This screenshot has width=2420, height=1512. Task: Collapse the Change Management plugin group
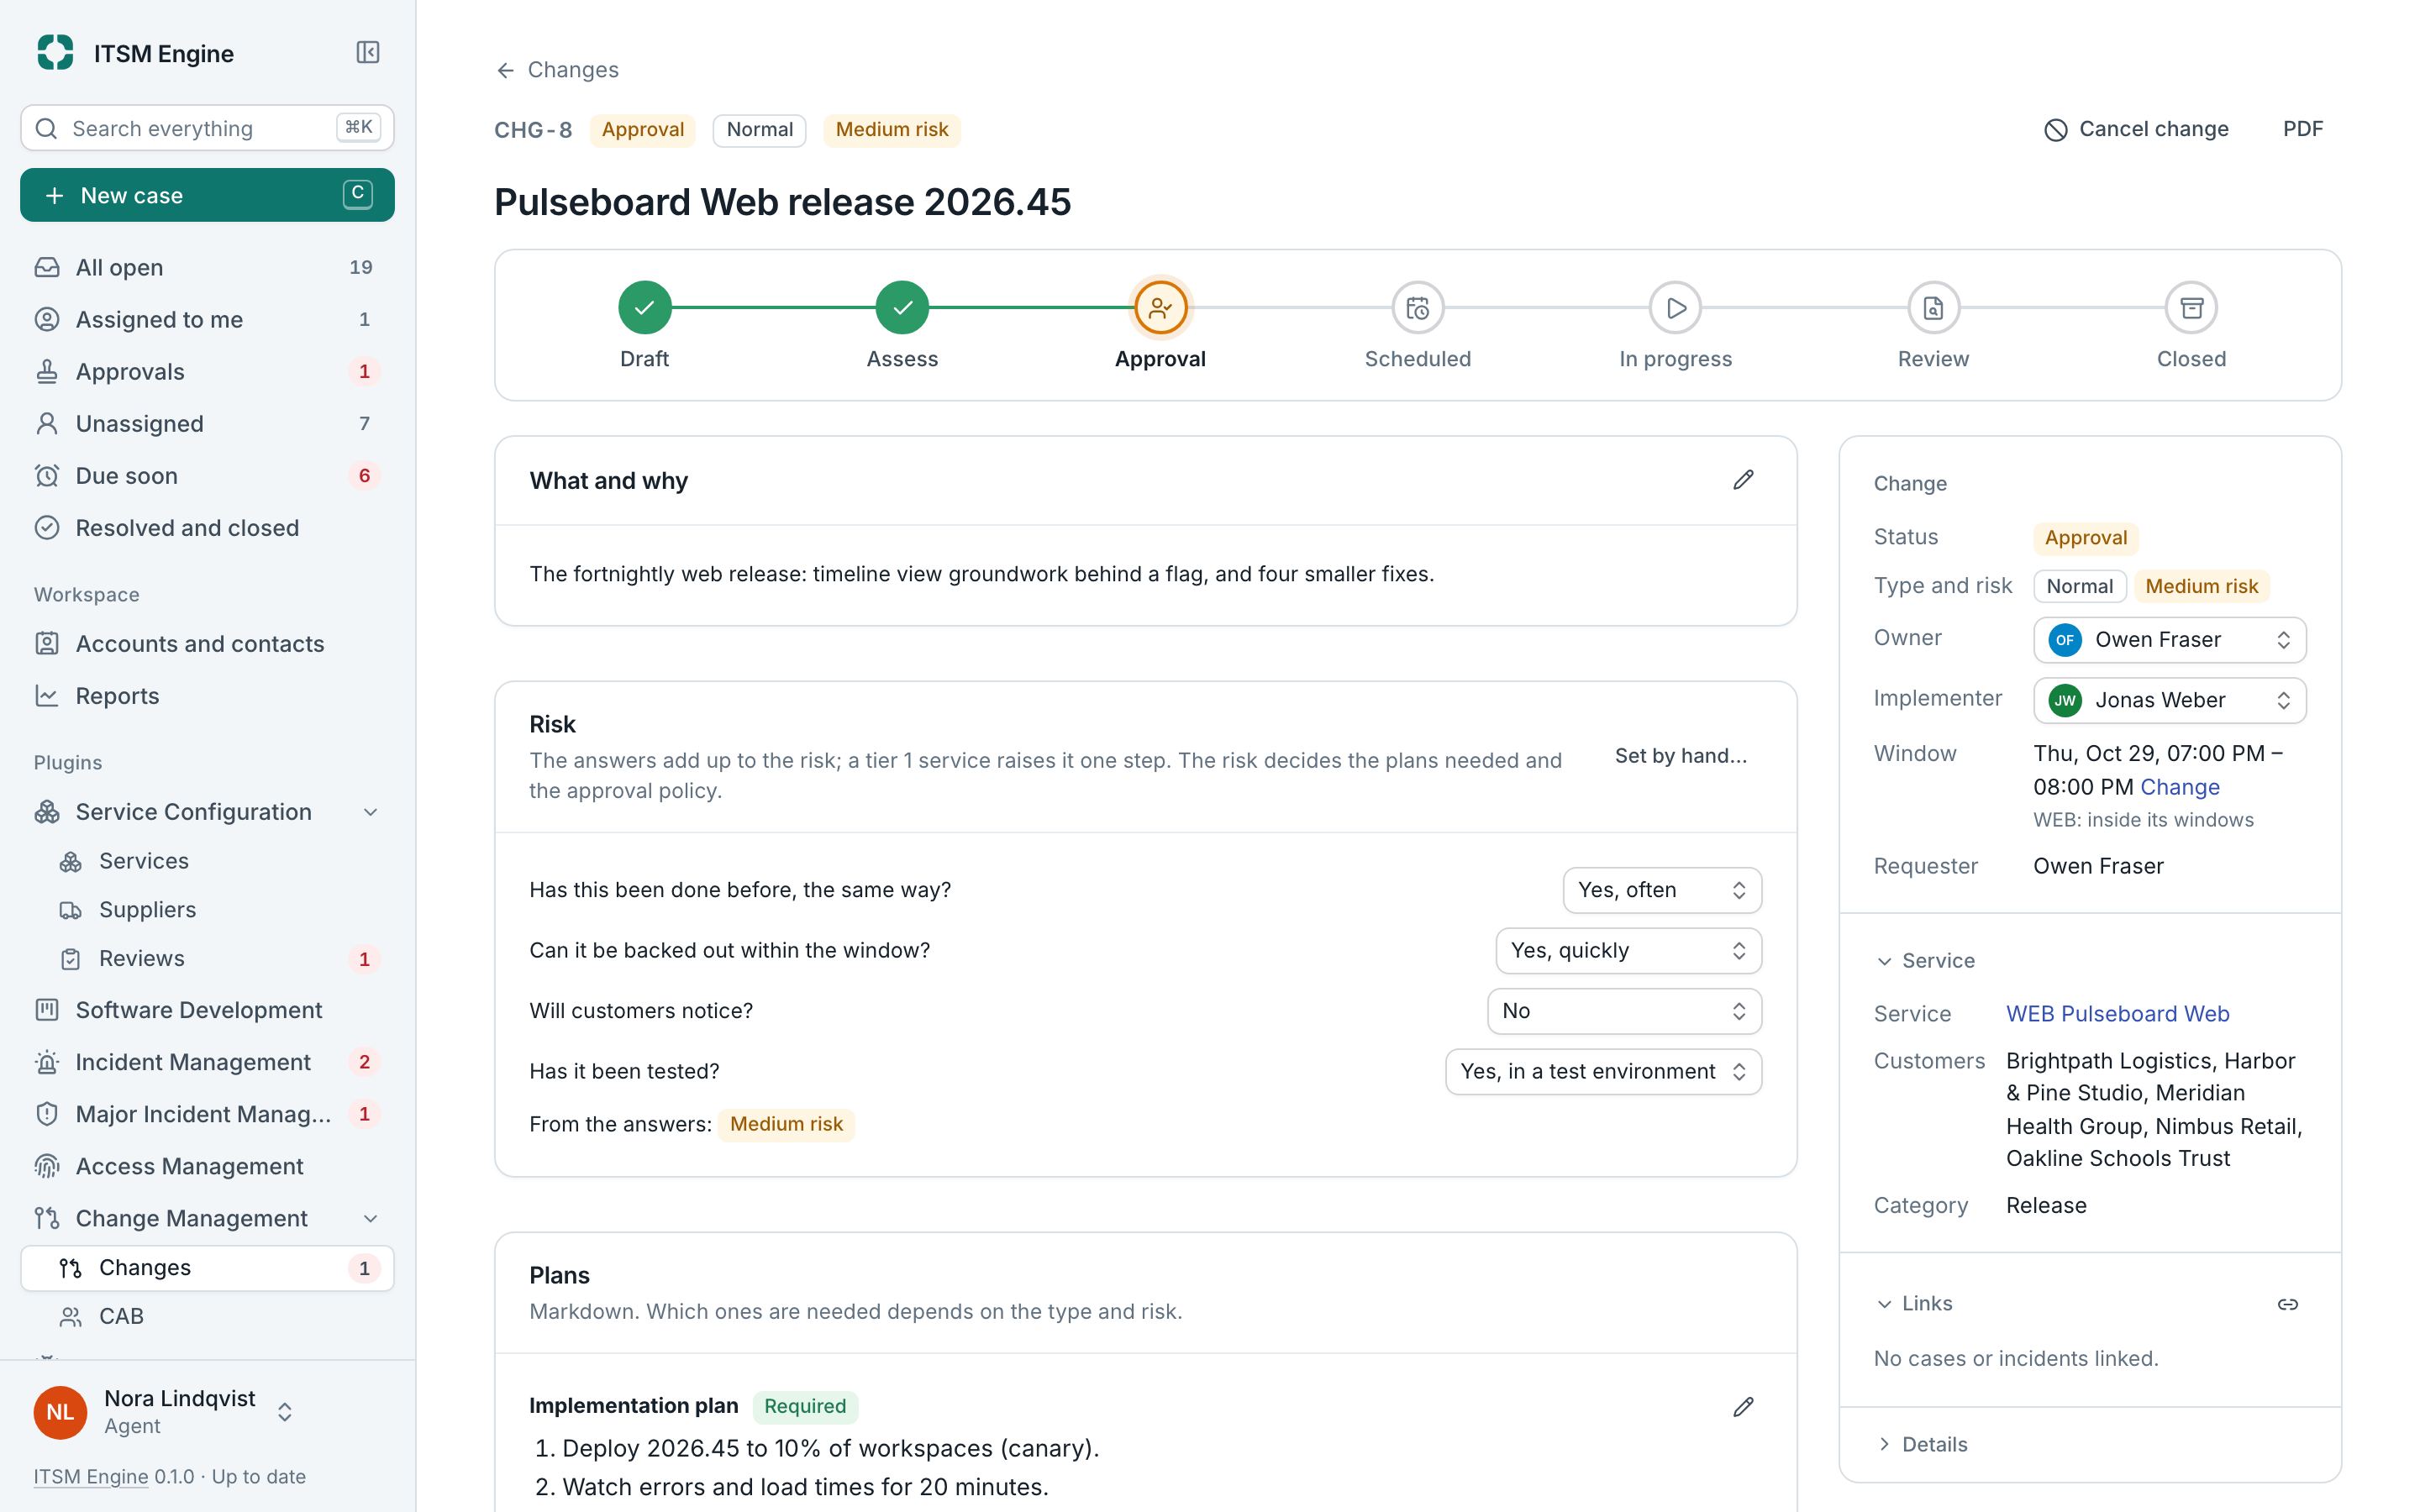click(x=370, y=1218)
